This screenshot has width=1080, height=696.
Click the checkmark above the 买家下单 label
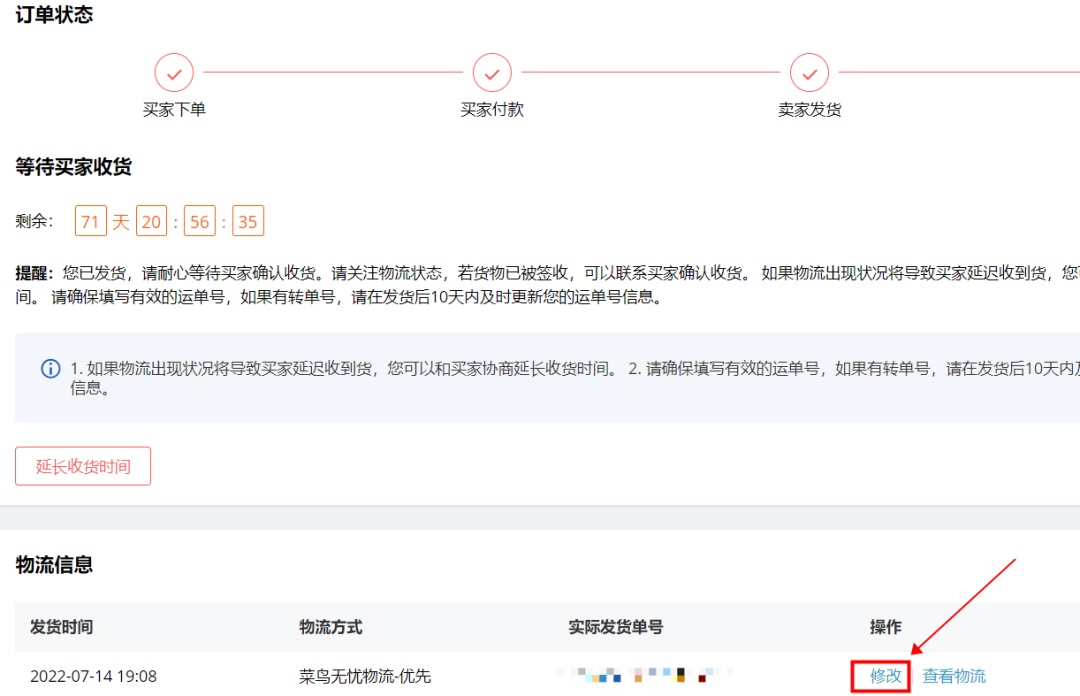click(x=174, y=73)
